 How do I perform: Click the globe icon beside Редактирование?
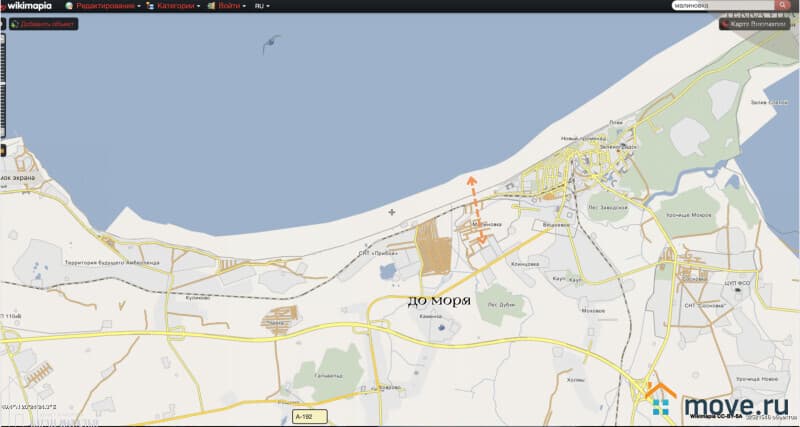click(69, 6)
